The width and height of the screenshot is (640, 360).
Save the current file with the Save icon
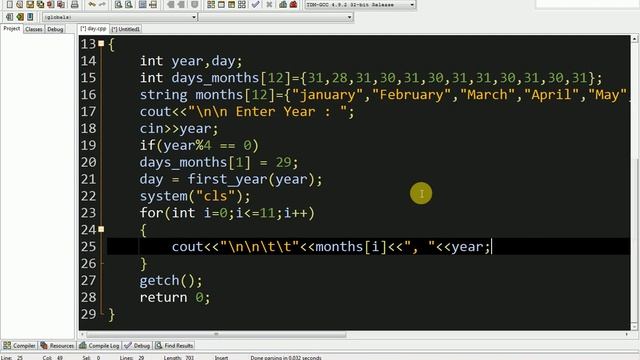click(x=30, y=4)
